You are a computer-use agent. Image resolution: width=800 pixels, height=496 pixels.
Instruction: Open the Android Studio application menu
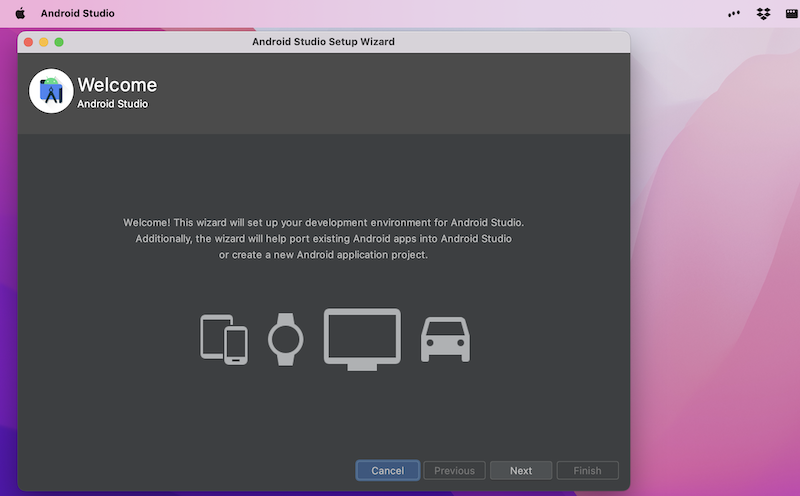point(77,13)
